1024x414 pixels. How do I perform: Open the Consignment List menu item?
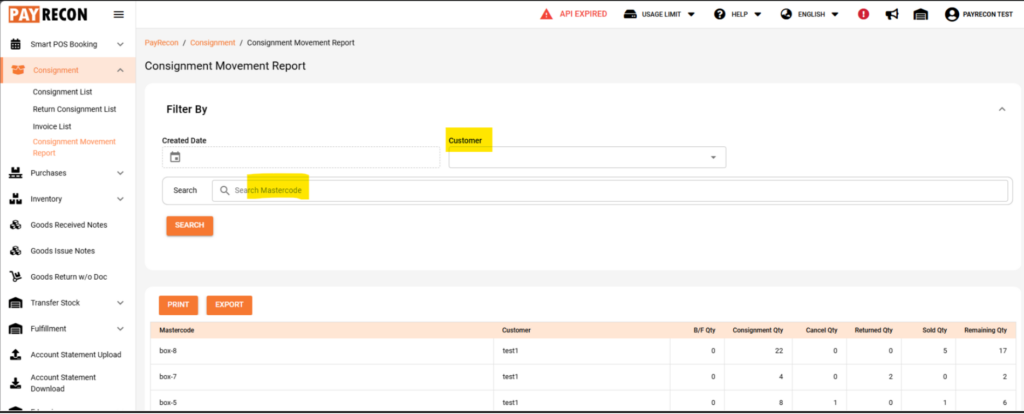pos(63,92)
